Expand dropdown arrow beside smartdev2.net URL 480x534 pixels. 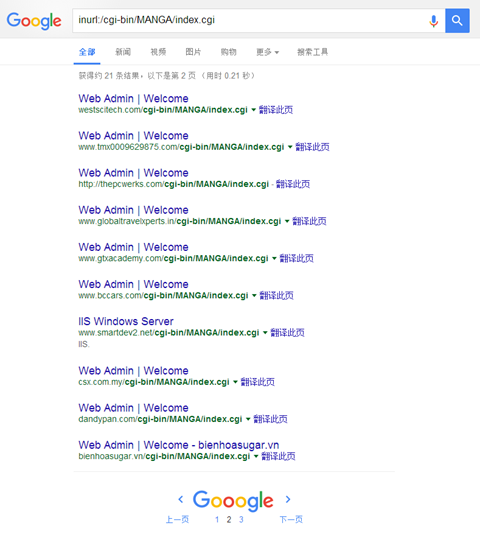point(265,332)
